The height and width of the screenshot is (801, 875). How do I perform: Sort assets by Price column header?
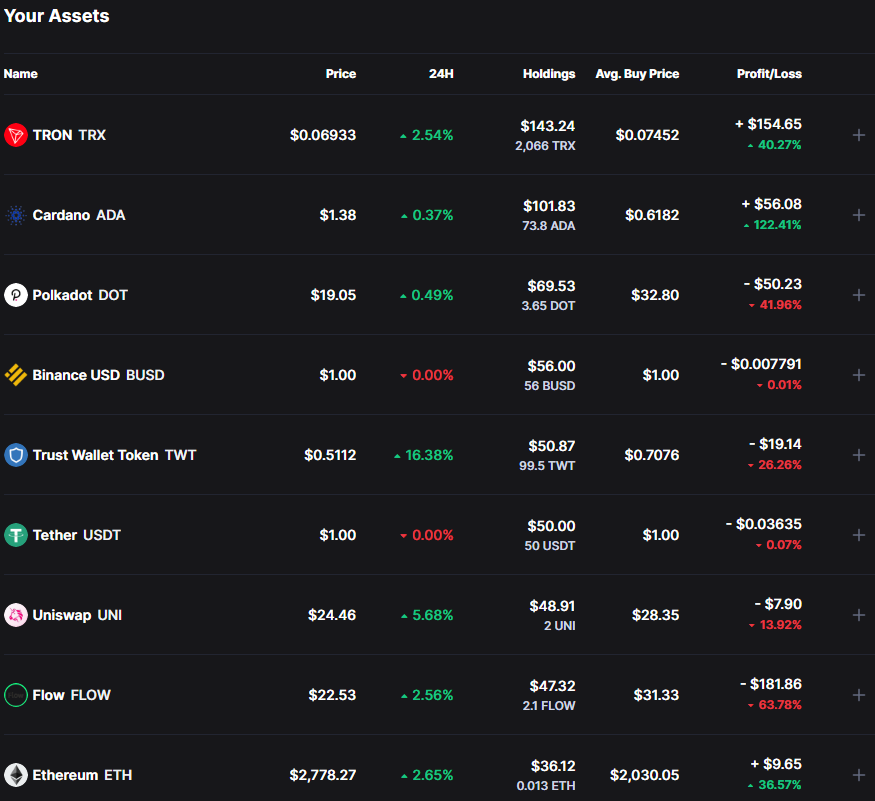click(x=340, y=74)
